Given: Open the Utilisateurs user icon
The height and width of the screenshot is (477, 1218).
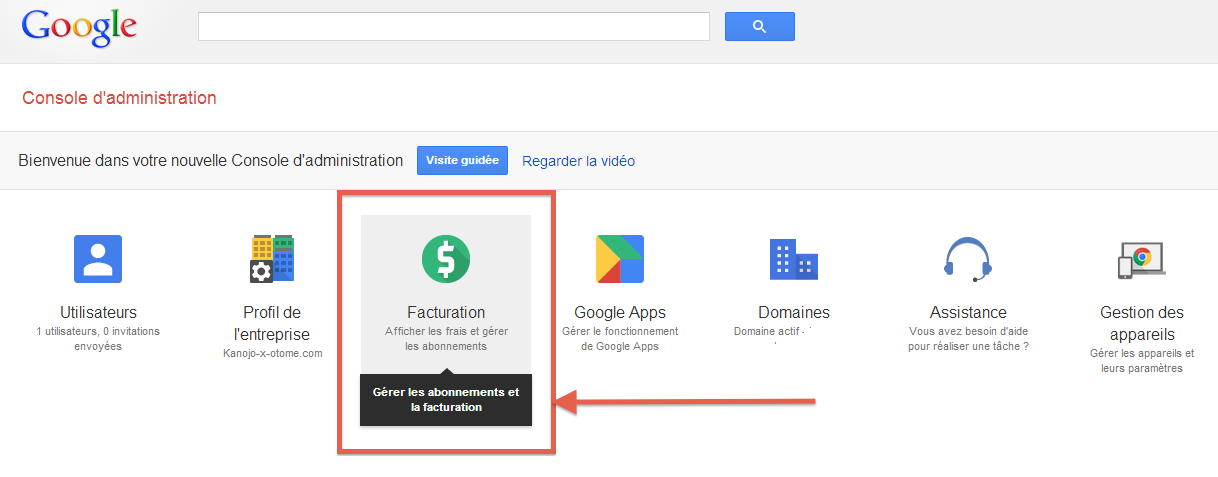Looking at the screenshot, I should pyautogui.click(x=98, y=259).
